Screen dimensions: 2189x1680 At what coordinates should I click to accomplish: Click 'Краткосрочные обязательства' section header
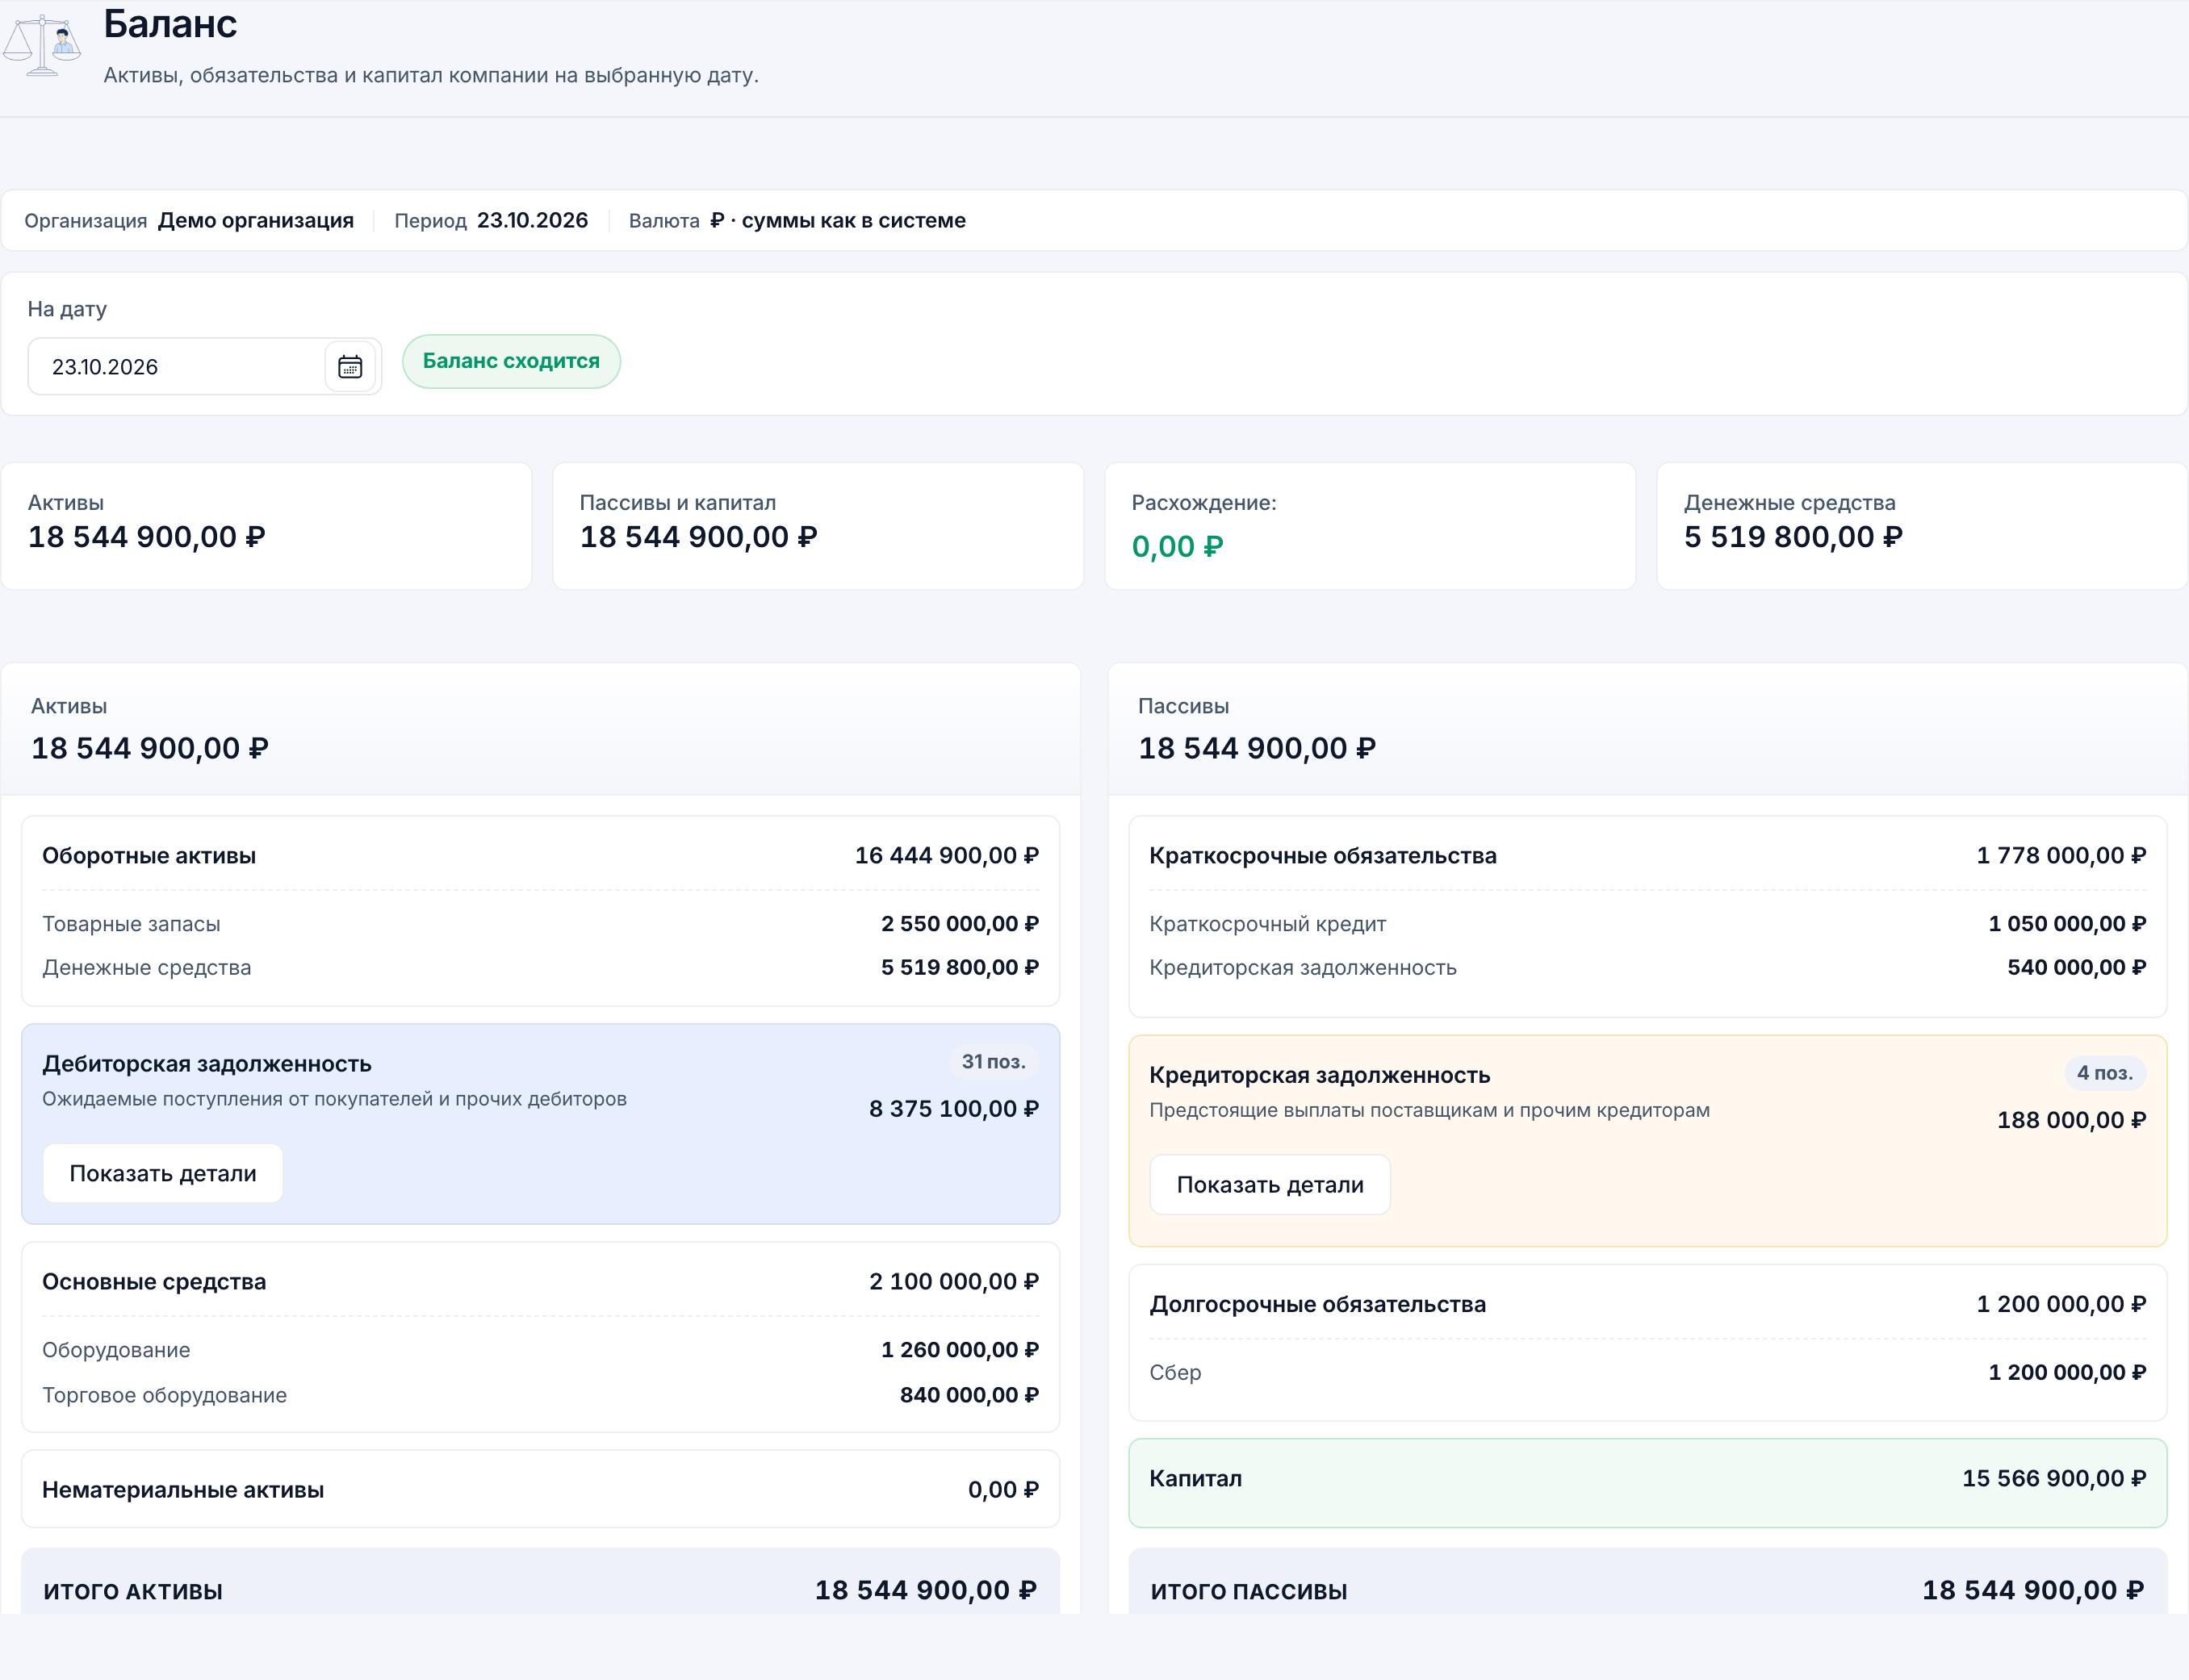coord(1647,856)
